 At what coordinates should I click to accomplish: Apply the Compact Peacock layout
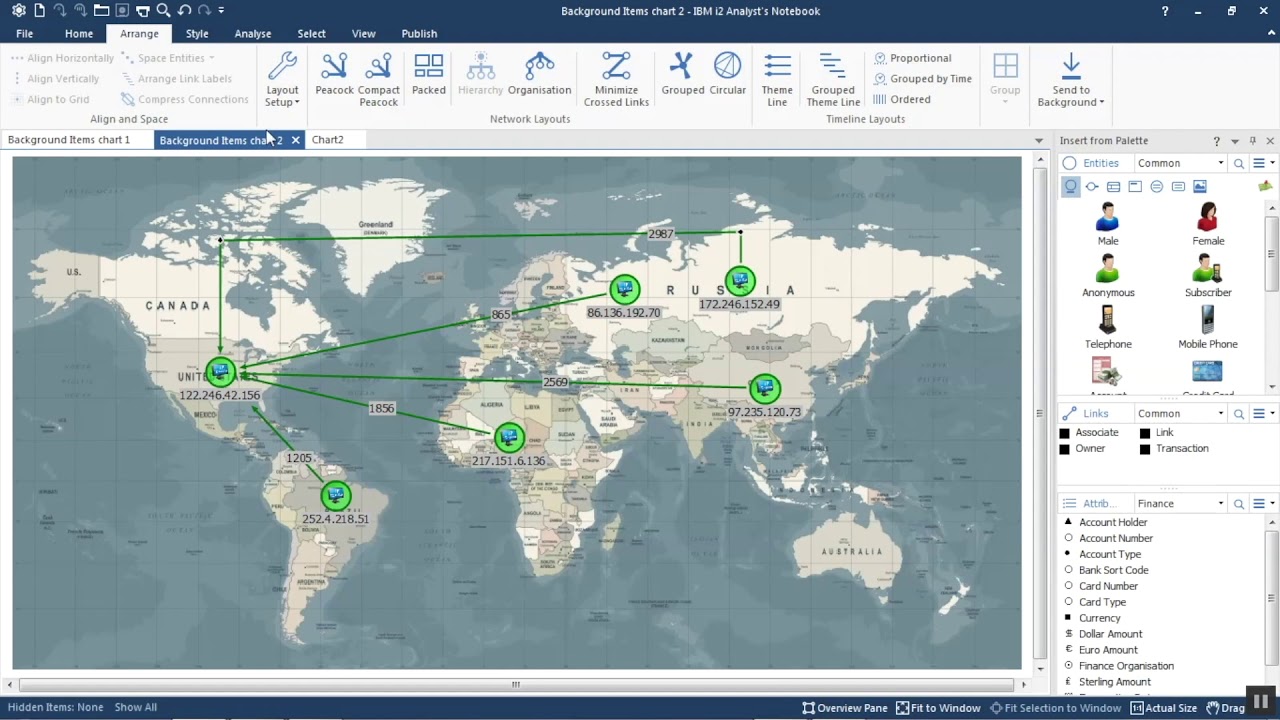[x=379, y=80]
